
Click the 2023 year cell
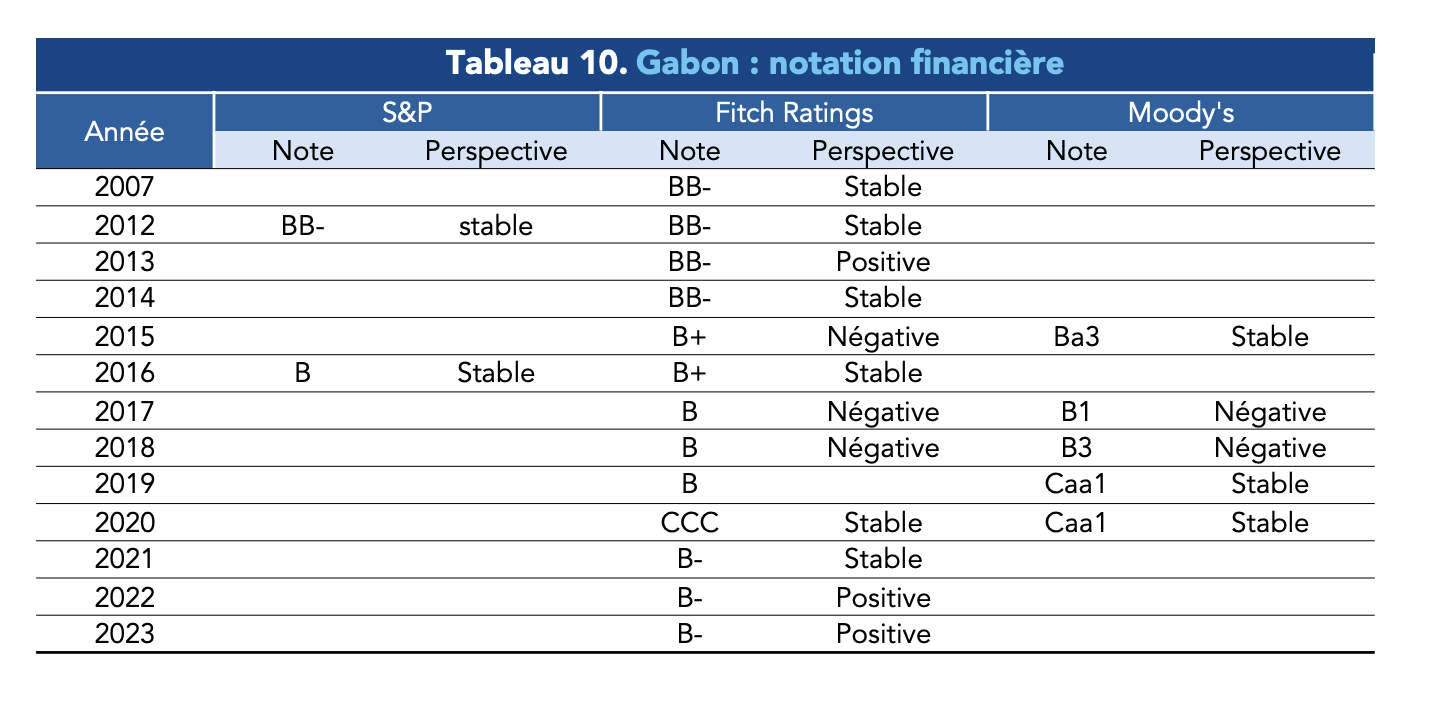[x=125, y=634]
